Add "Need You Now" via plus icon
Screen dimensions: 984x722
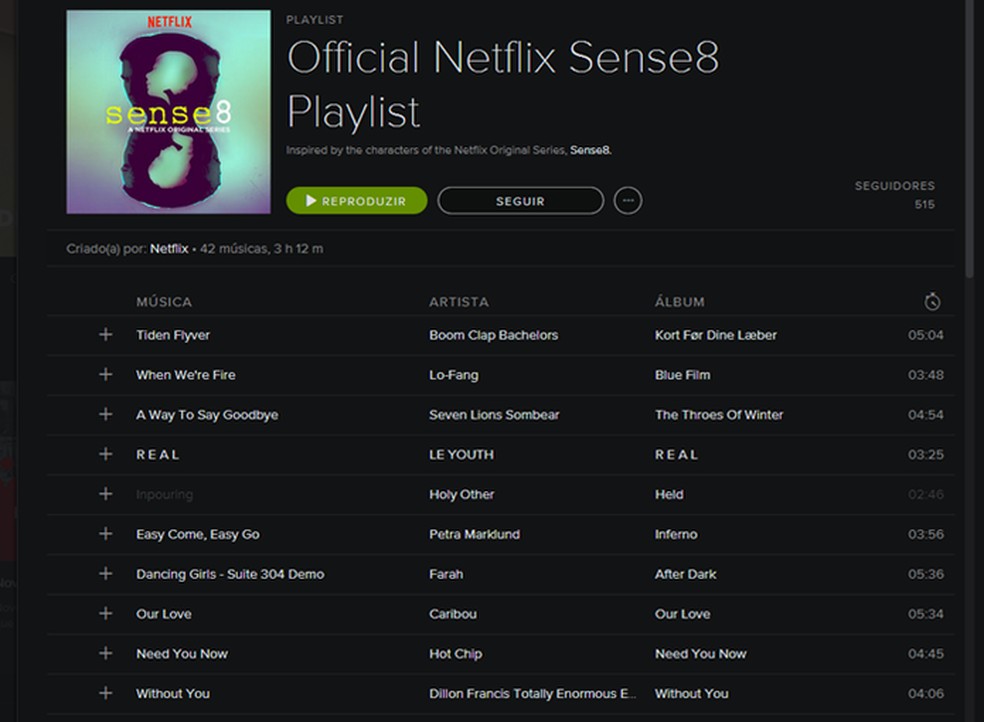[x=105, y=653]
